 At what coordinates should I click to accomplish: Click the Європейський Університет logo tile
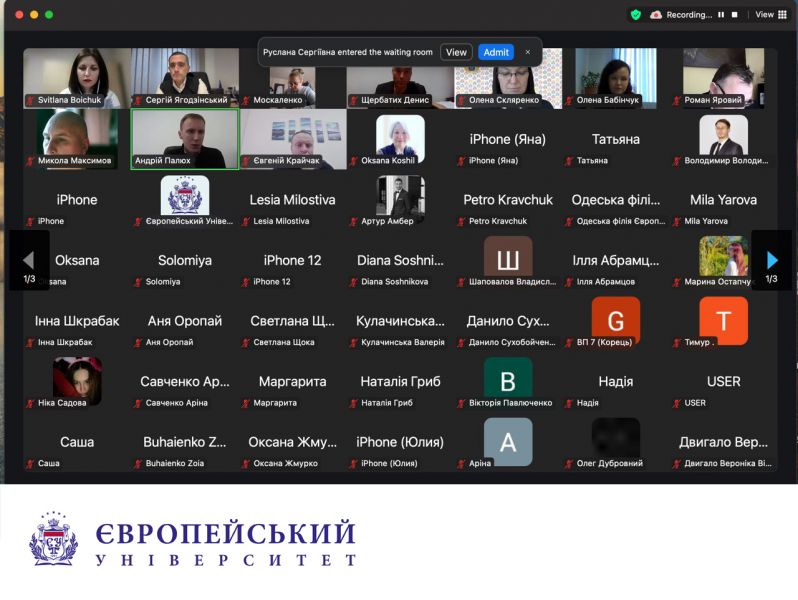[185, 196]
